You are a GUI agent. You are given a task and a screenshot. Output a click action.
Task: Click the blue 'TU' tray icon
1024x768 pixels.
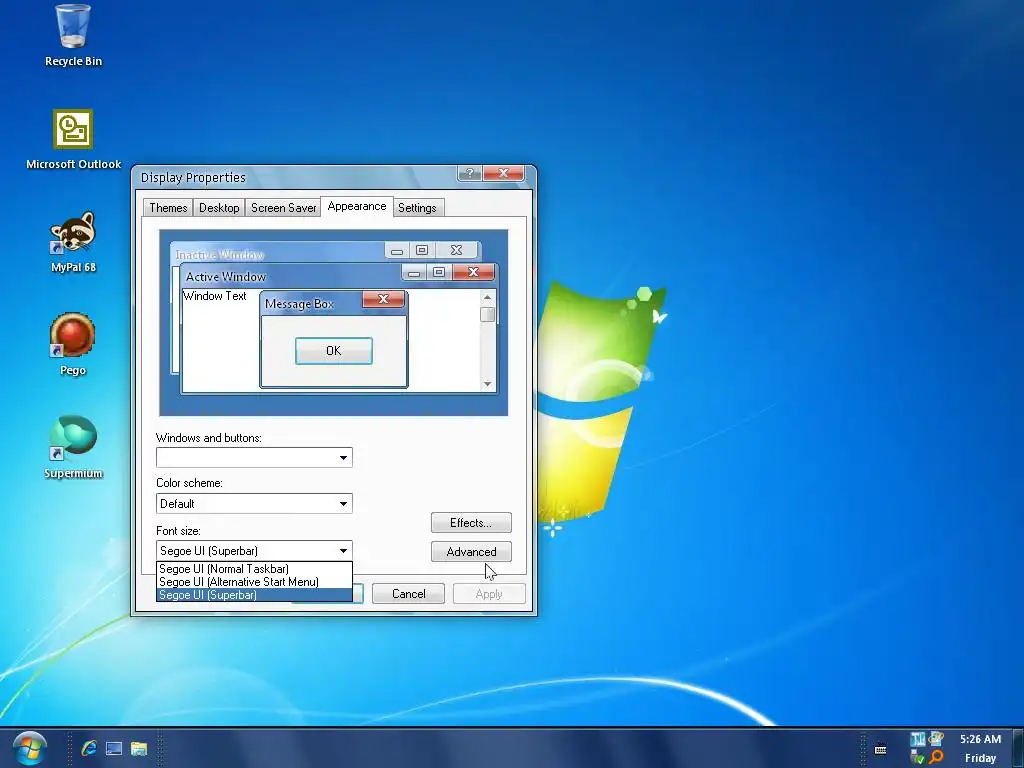[918, 739]
